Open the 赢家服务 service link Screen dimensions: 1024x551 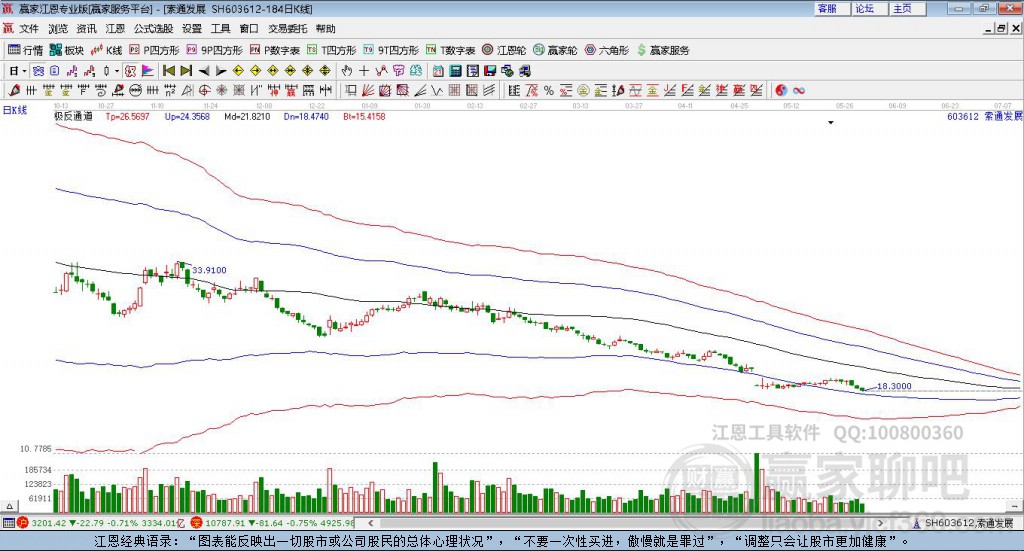coord(663,50)
